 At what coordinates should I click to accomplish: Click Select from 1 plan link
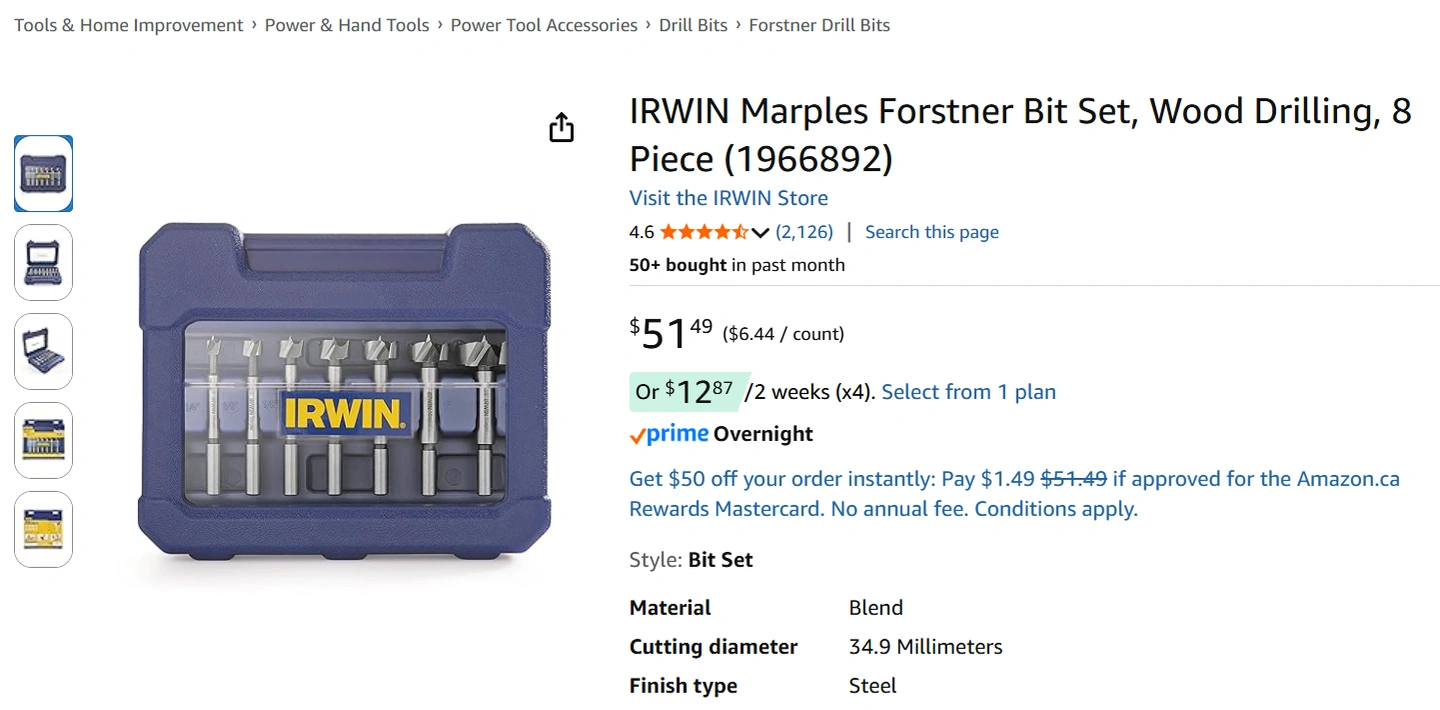[968, 392]
